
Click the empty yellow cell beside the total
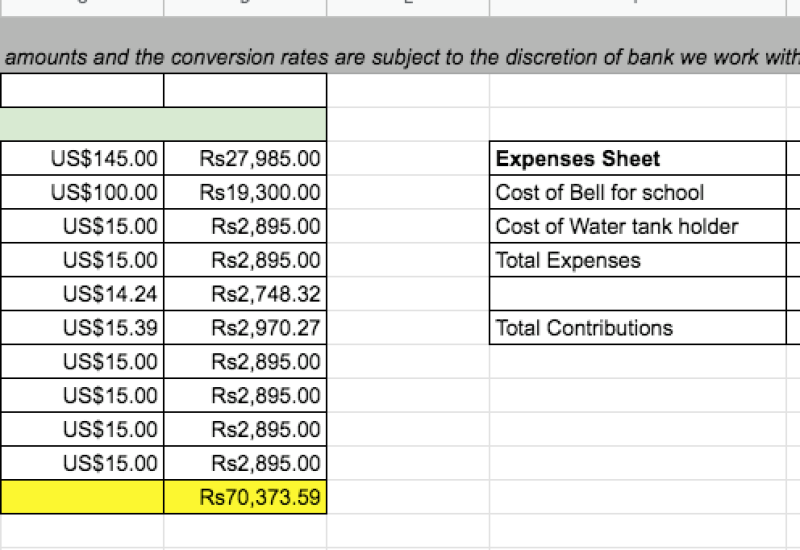(82, 497)
